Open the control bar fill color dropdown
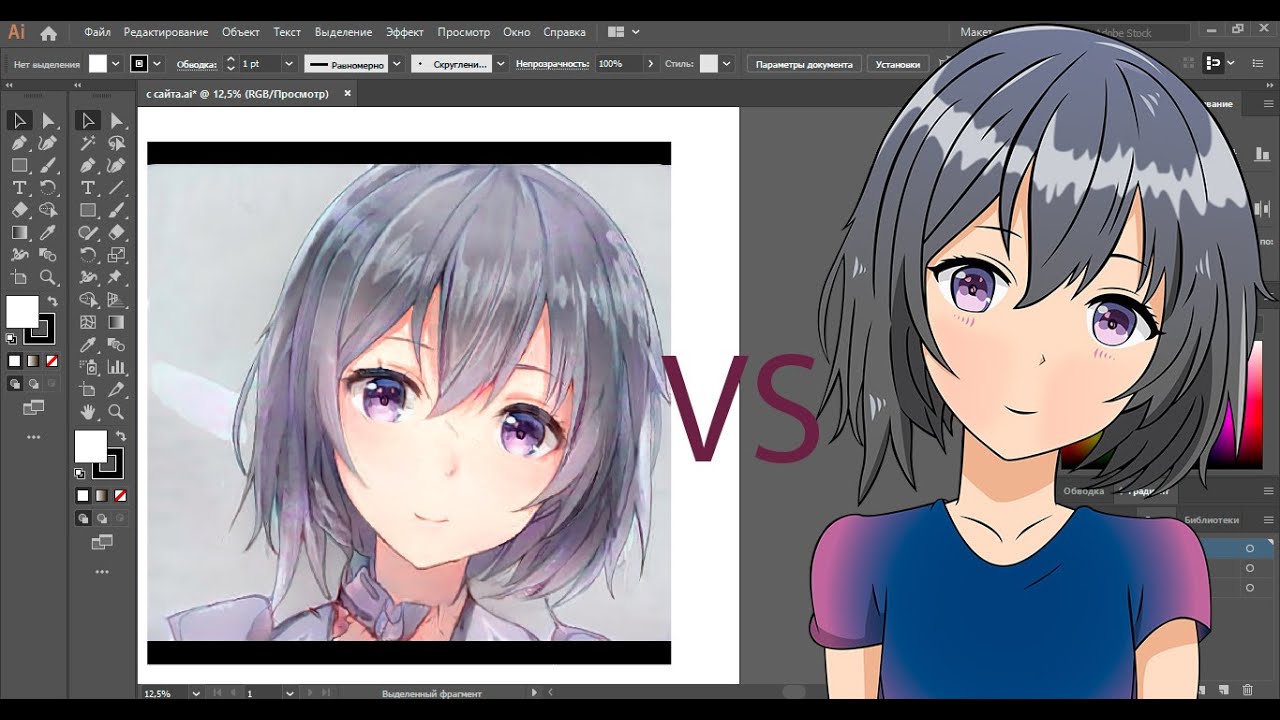The width and height of the screenshot is (1280, 720). (x=115, y=64)
